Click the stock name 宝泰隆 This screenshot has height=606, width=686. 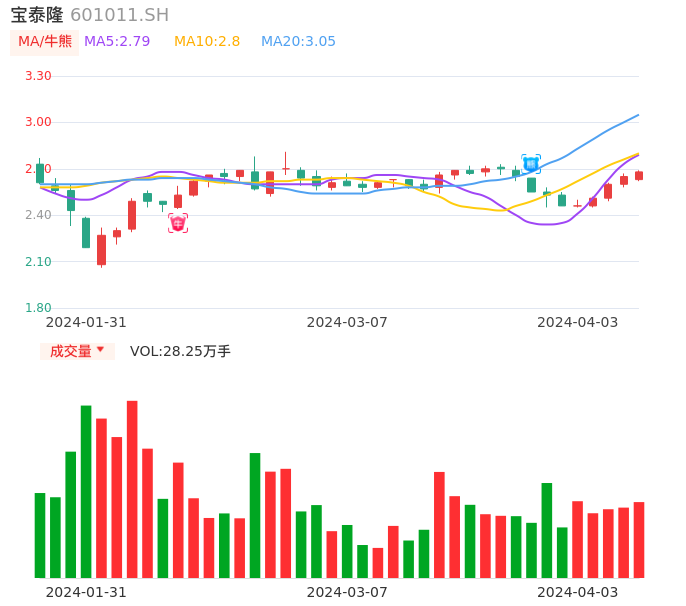pyautogui.click(x=37, y=15)
